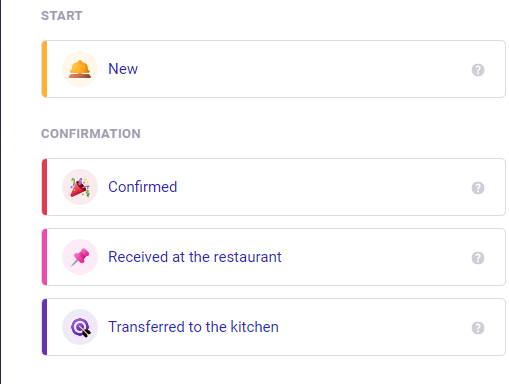
Task: Show help for Transferred to the kitchen
Action: [x=478, y=328]
